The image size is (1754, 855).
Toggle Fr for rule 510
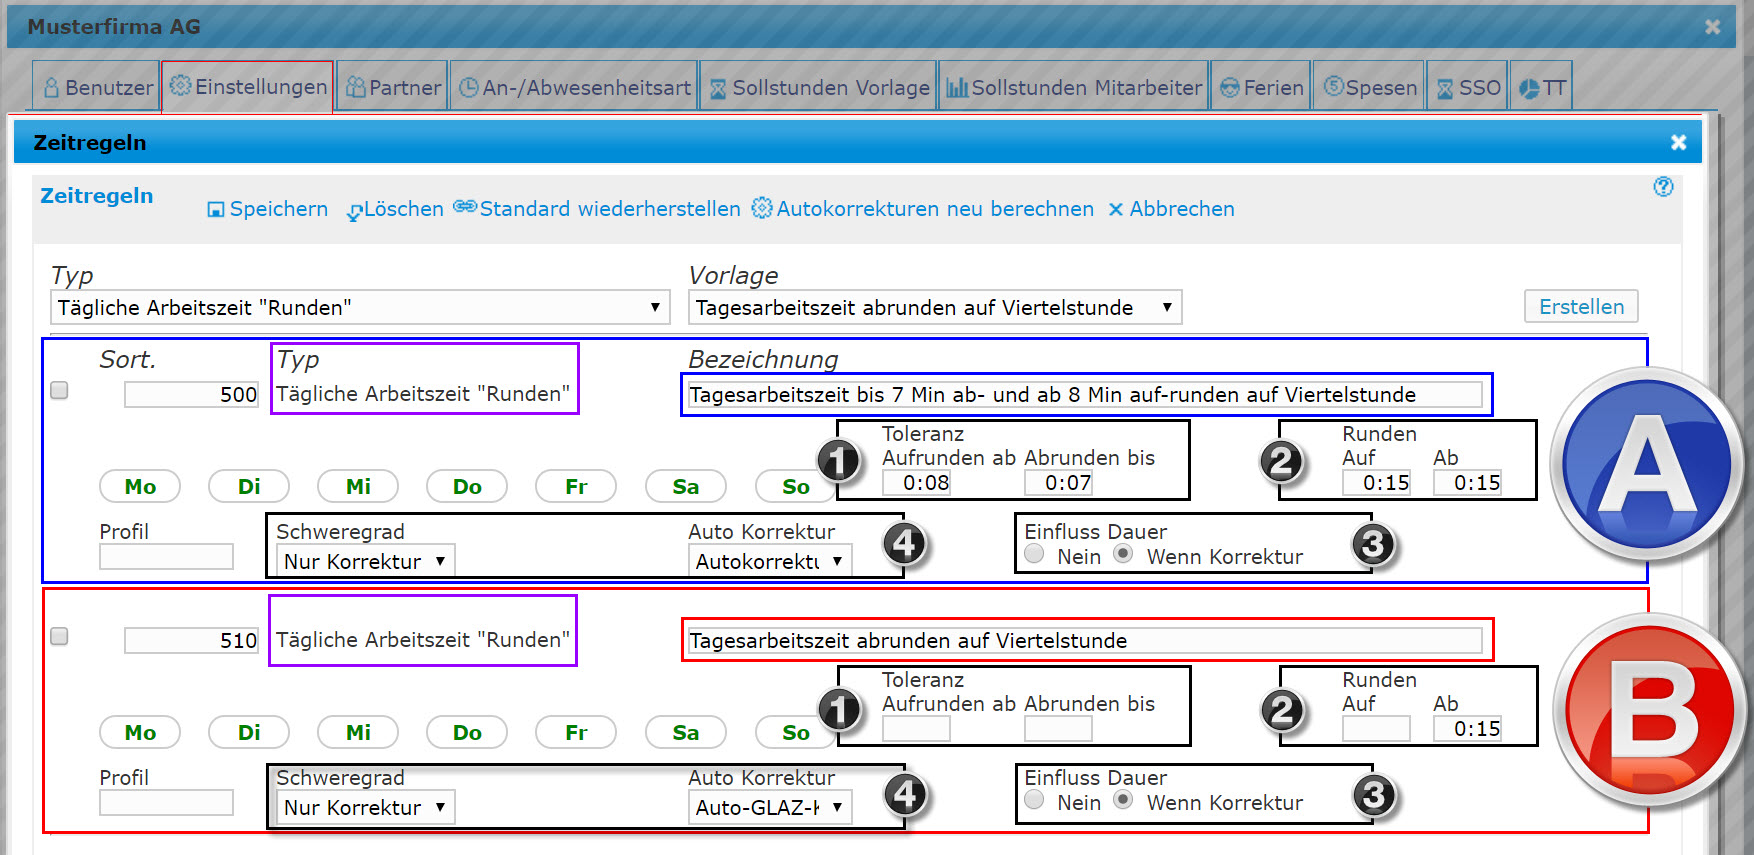(x=576, y=732)
